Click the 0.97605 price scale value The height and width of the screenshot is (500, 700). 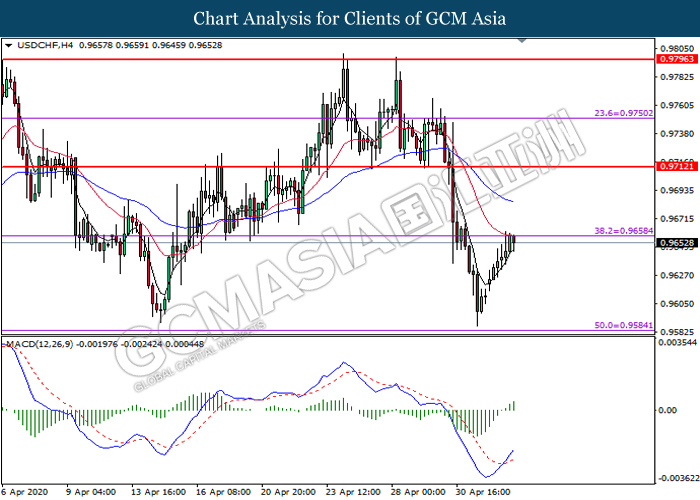click(677, 105)
